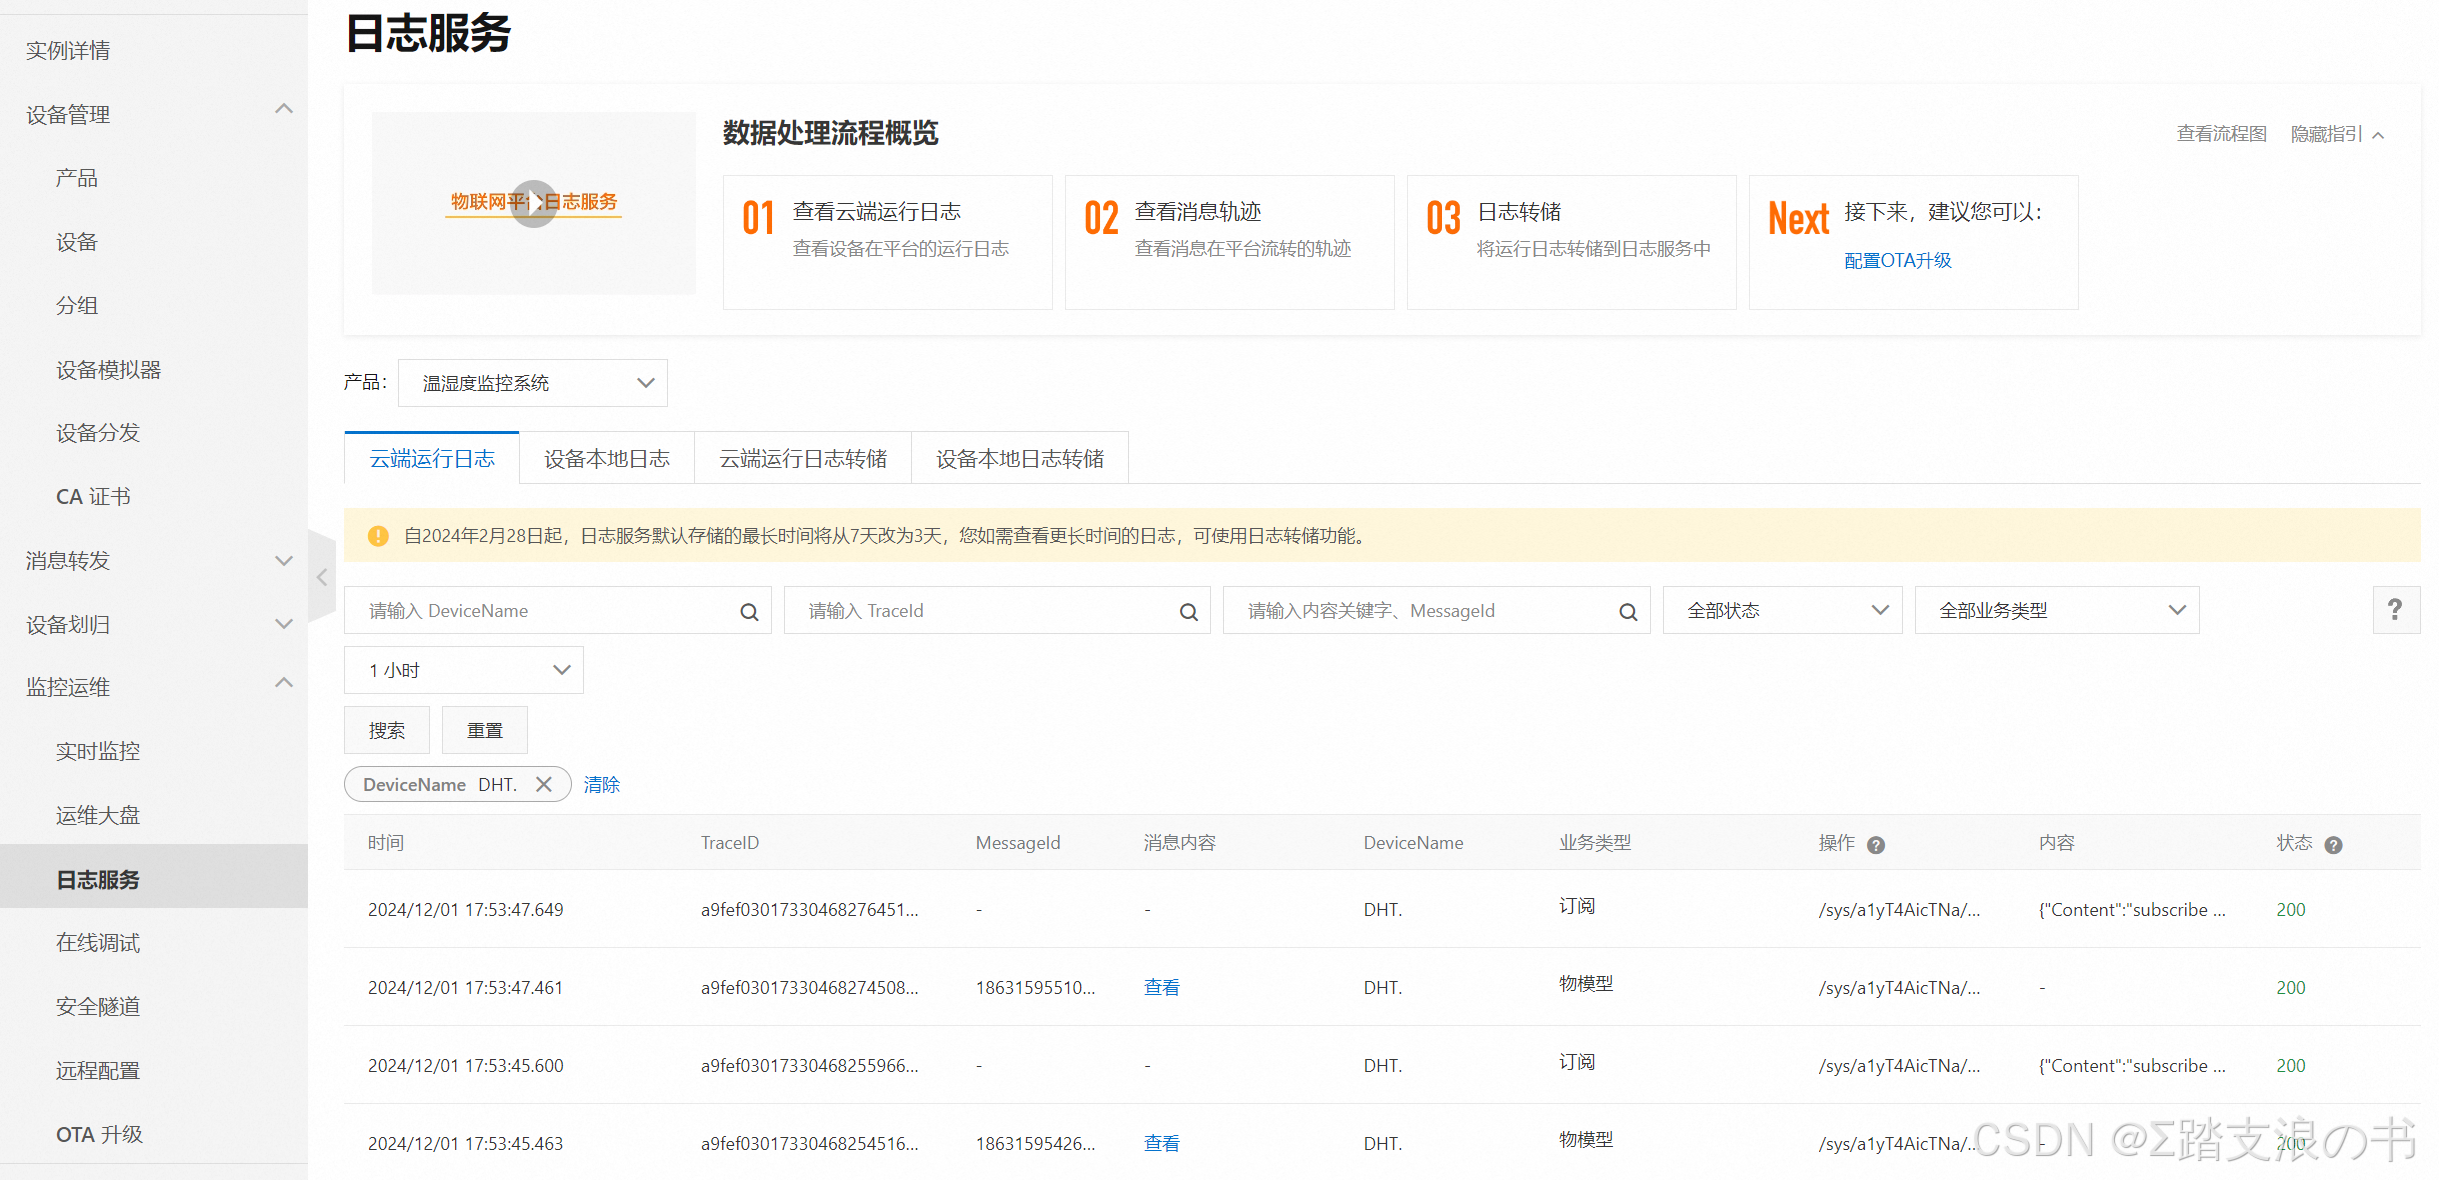2439x1180 pixels.
Task: Collapse the left sidebar with arrow handle
Action: [322, 577]
